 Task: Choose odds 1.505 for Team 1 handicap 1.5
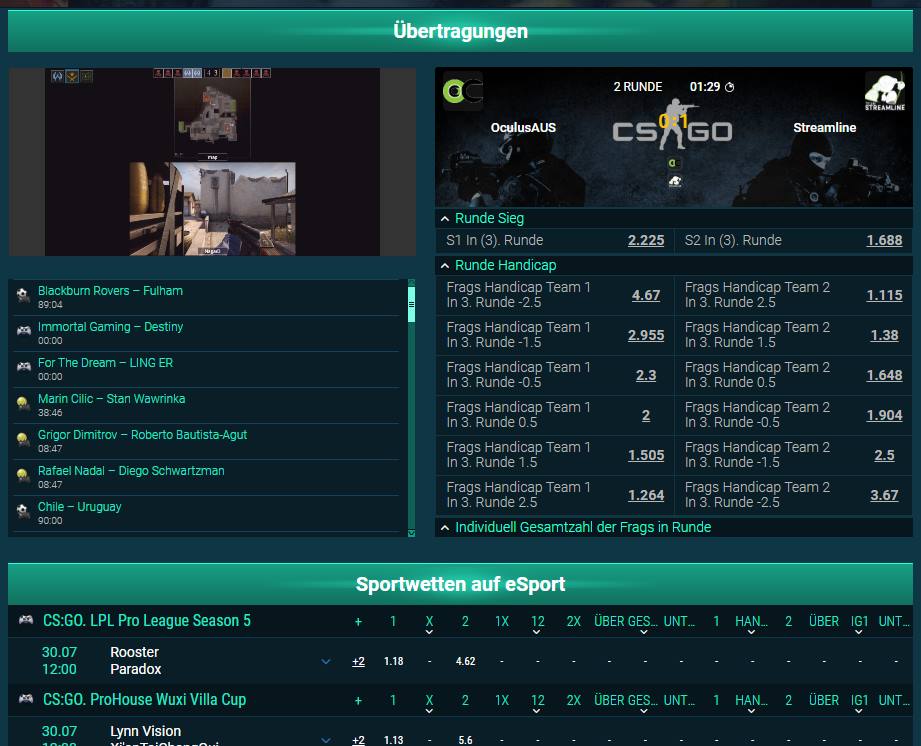pos(646,455)
